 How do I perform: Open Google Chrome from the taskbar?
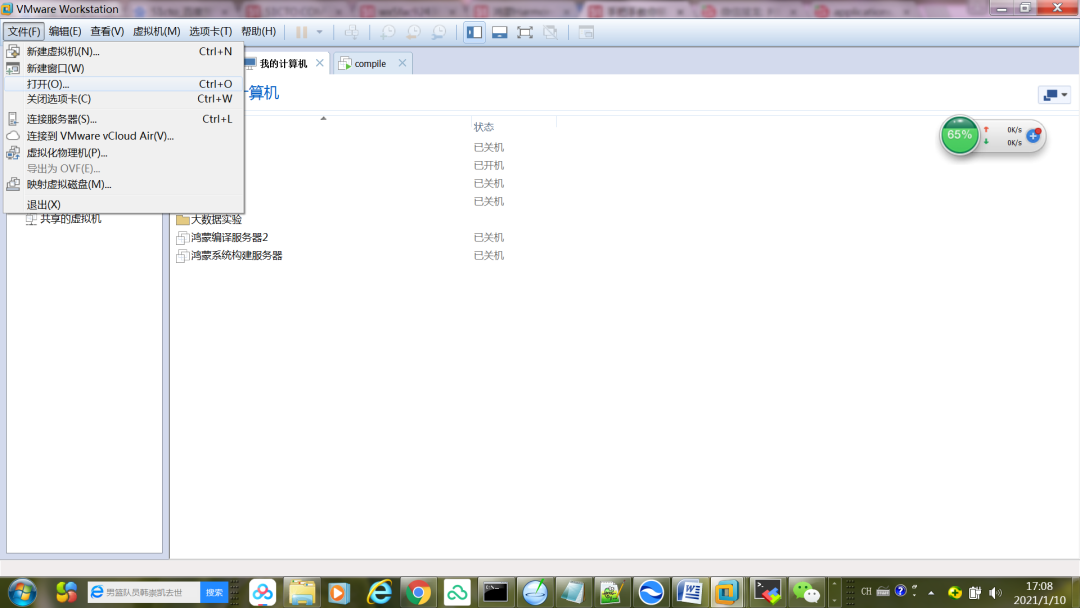click(x=418, y=592)
